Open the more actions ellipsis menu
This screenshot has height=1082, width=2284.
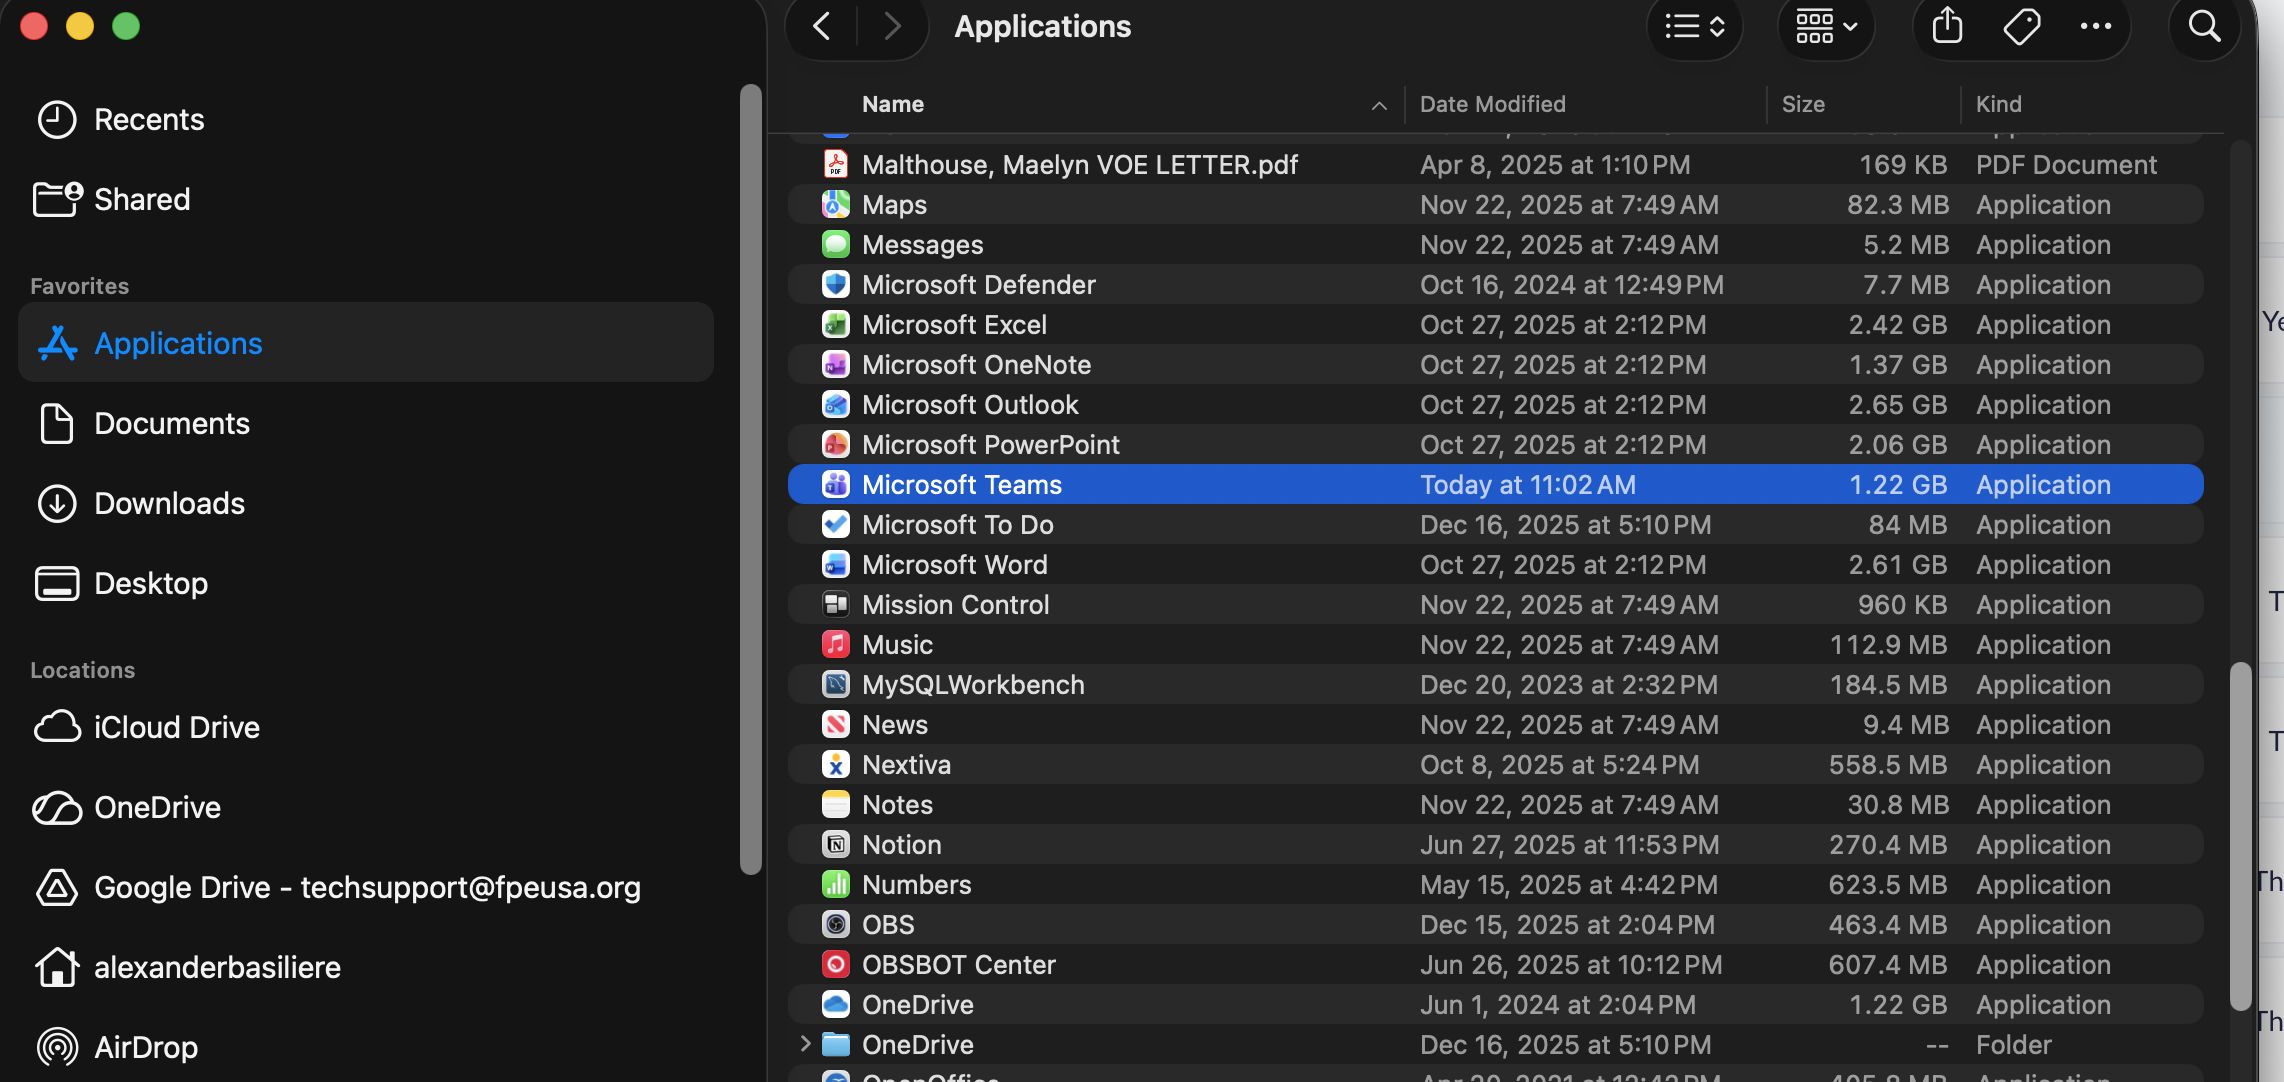(x=2095, y=26)
